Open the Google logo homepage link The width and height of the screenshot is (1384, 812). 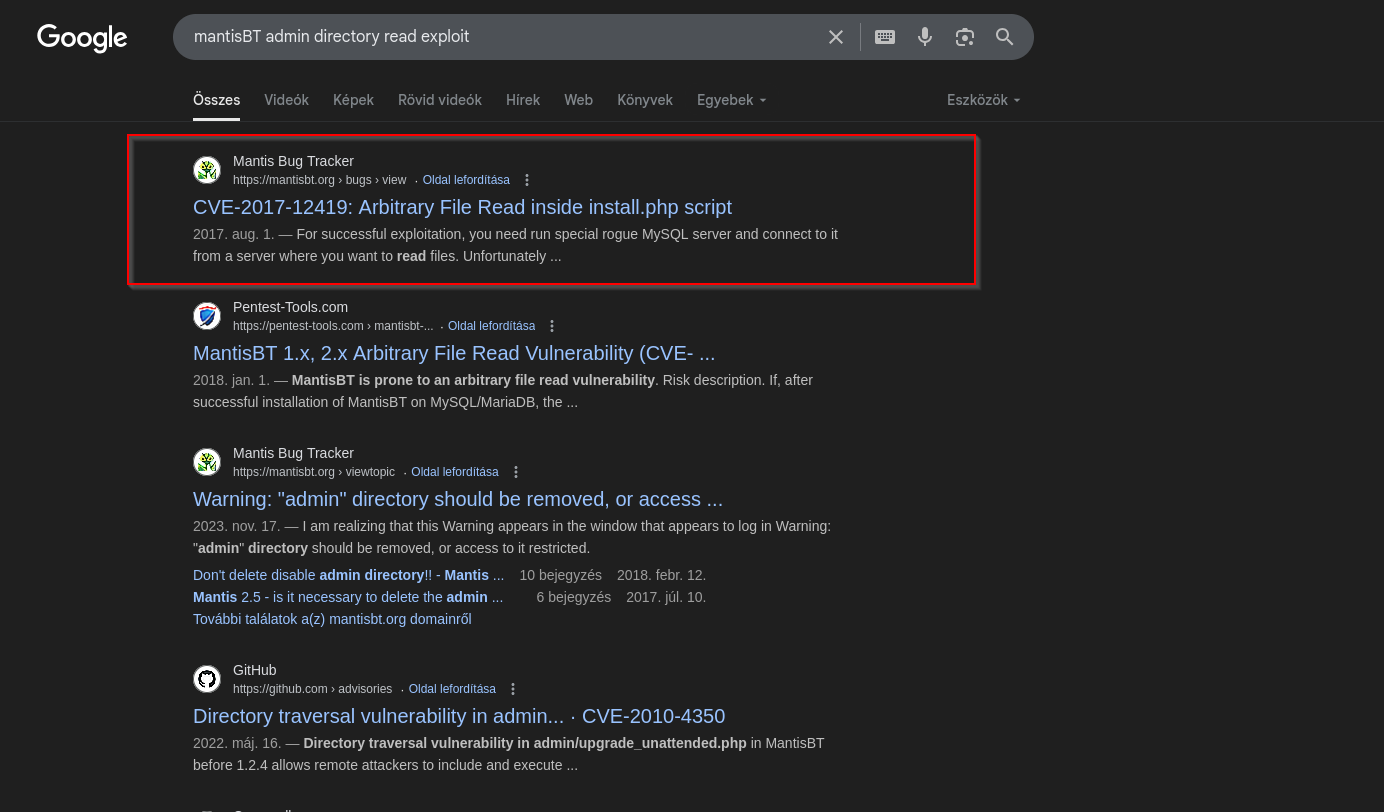[82, 38]
